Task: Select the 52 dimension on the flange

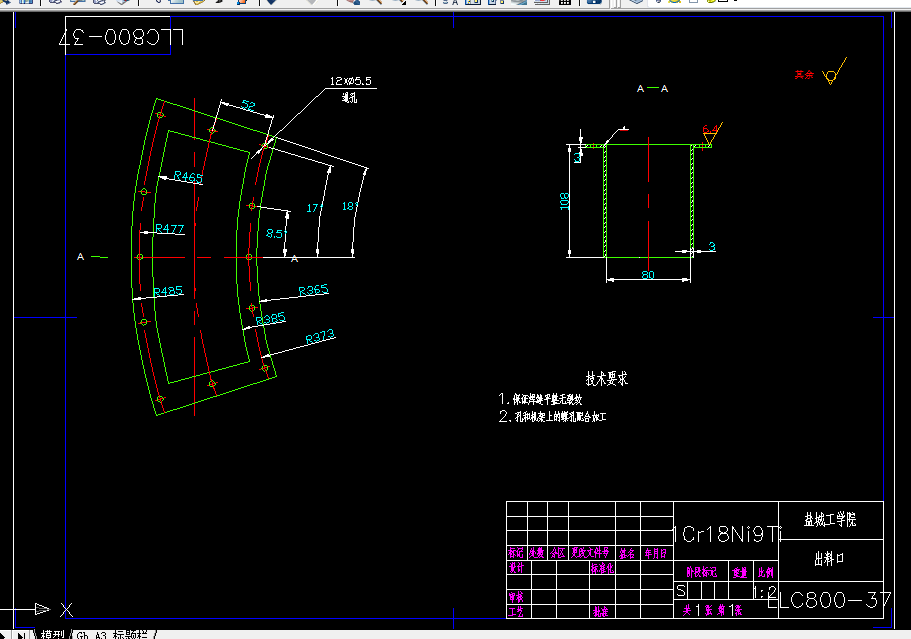Action: (248, 105)
